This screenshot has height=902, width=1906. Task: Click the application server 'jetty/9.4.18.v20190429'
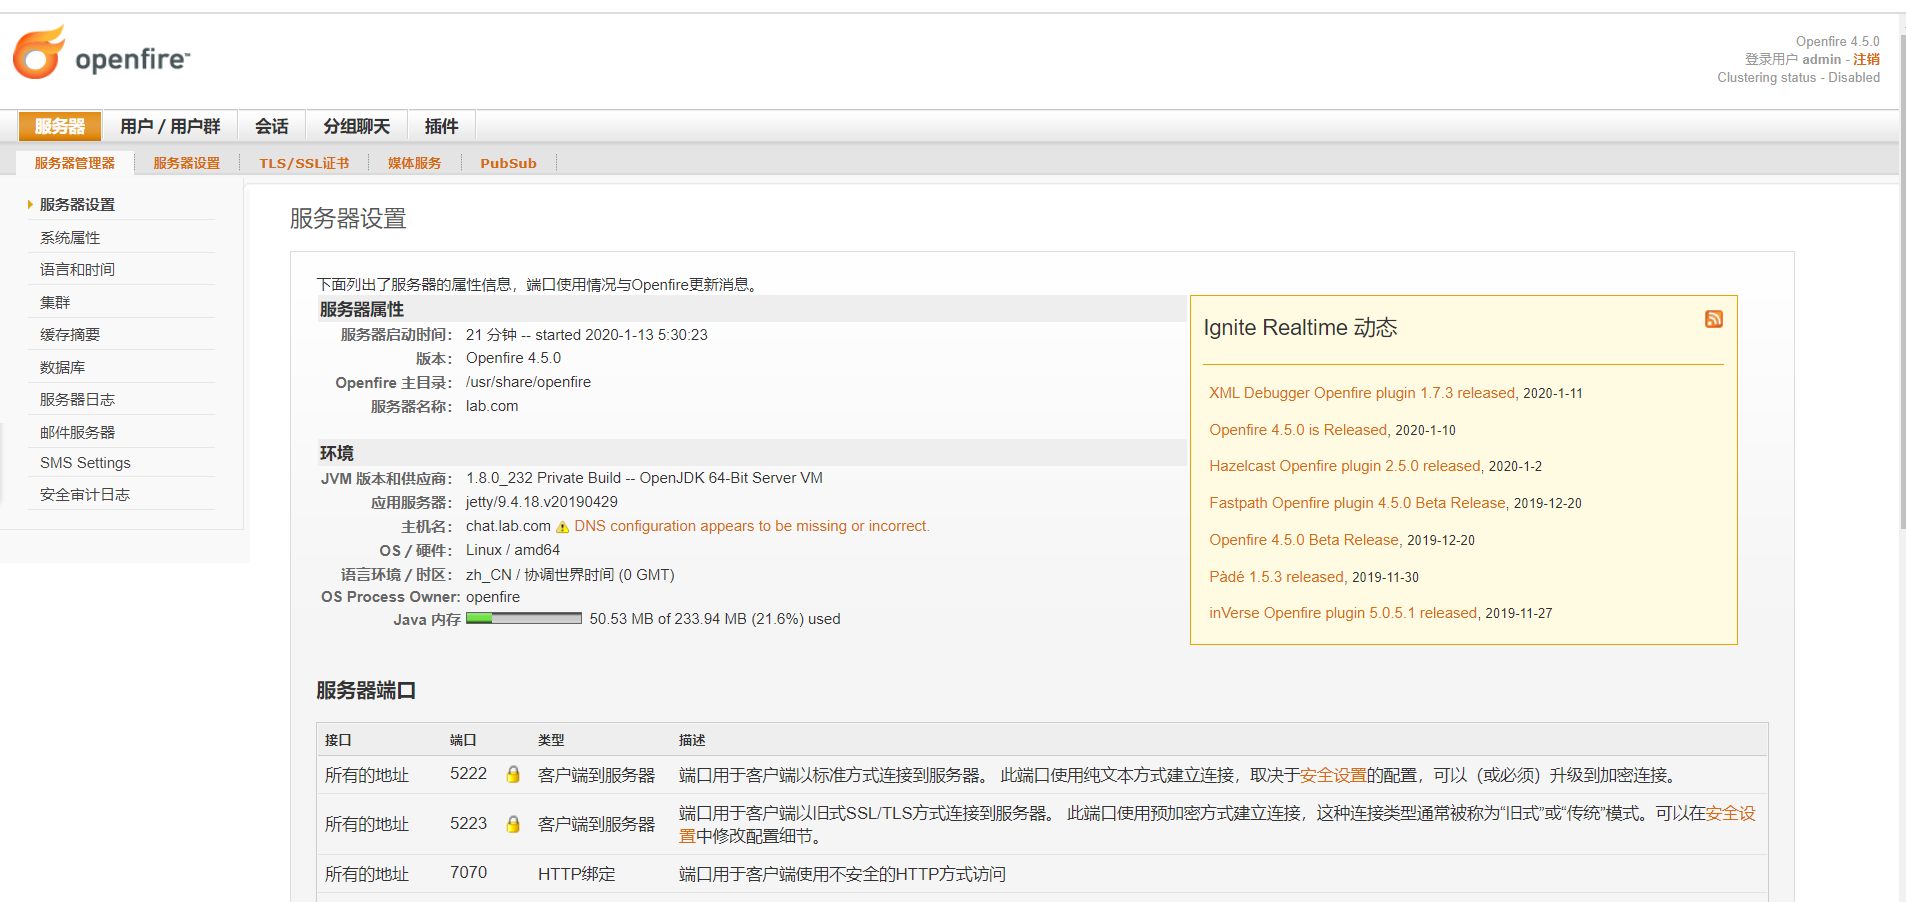pos(542,502)
